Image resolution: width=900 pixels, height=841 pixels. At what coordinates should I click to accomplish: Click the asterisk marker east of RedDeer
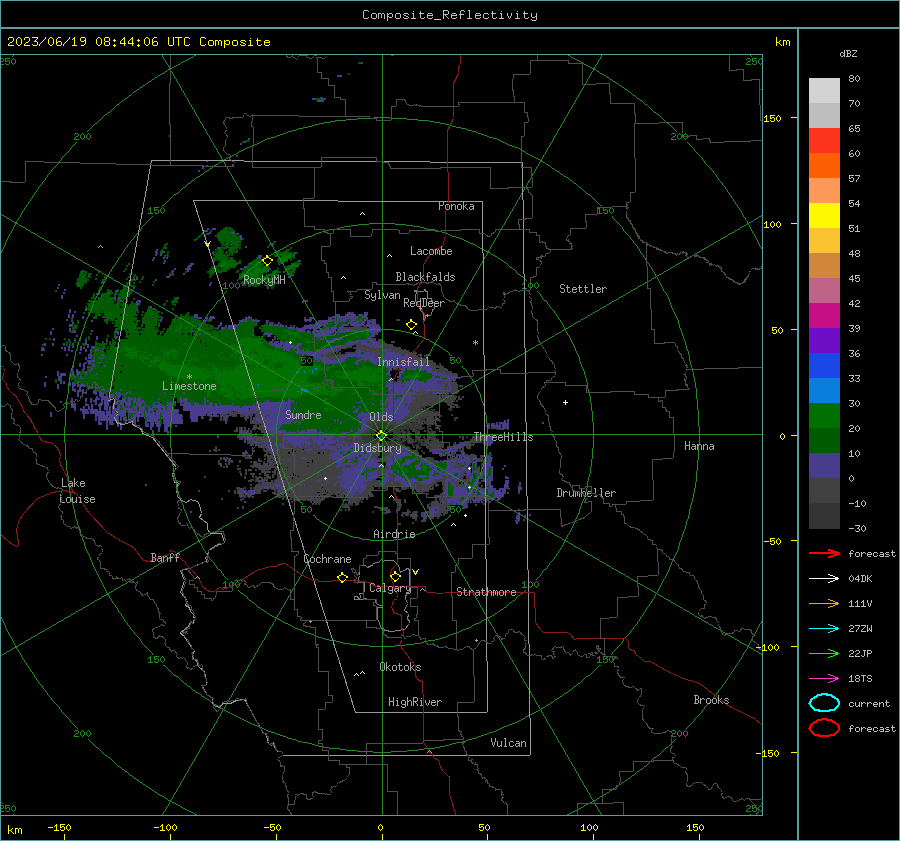[475, 343]
